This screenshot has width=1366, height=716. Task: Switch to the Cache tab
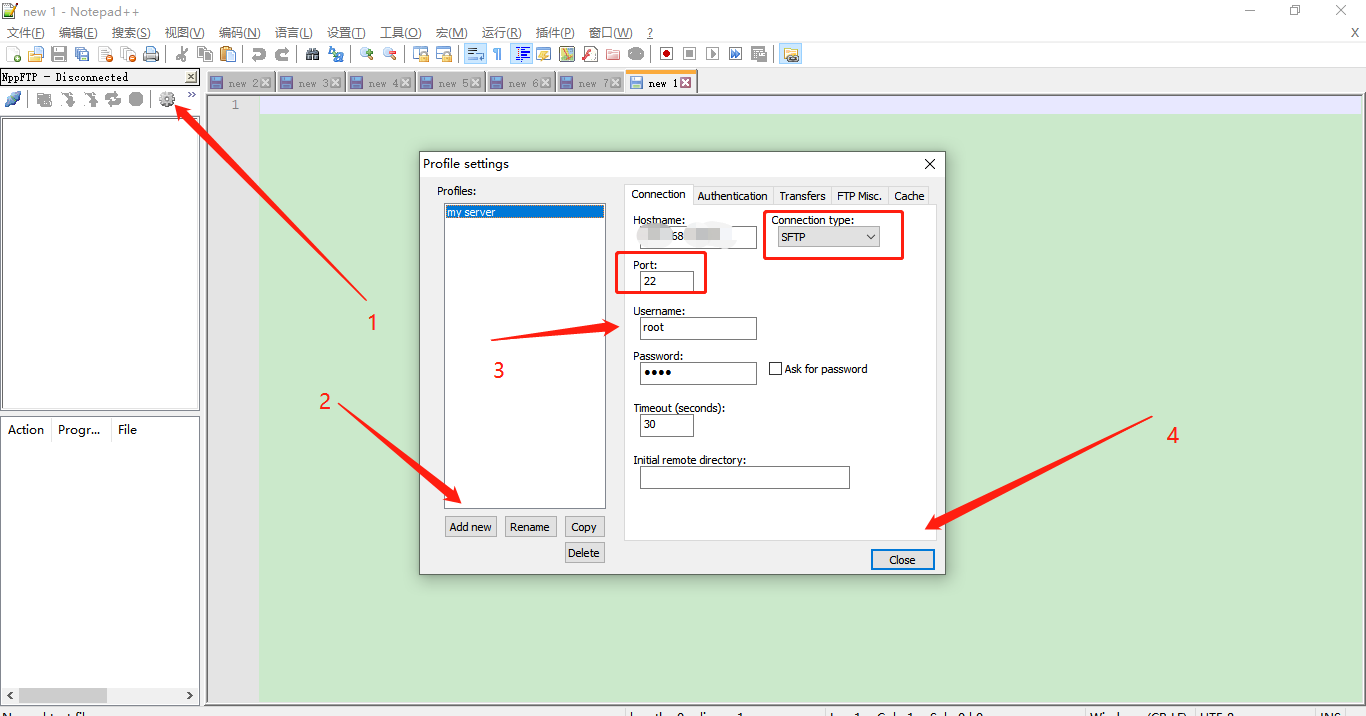point(909,196)
